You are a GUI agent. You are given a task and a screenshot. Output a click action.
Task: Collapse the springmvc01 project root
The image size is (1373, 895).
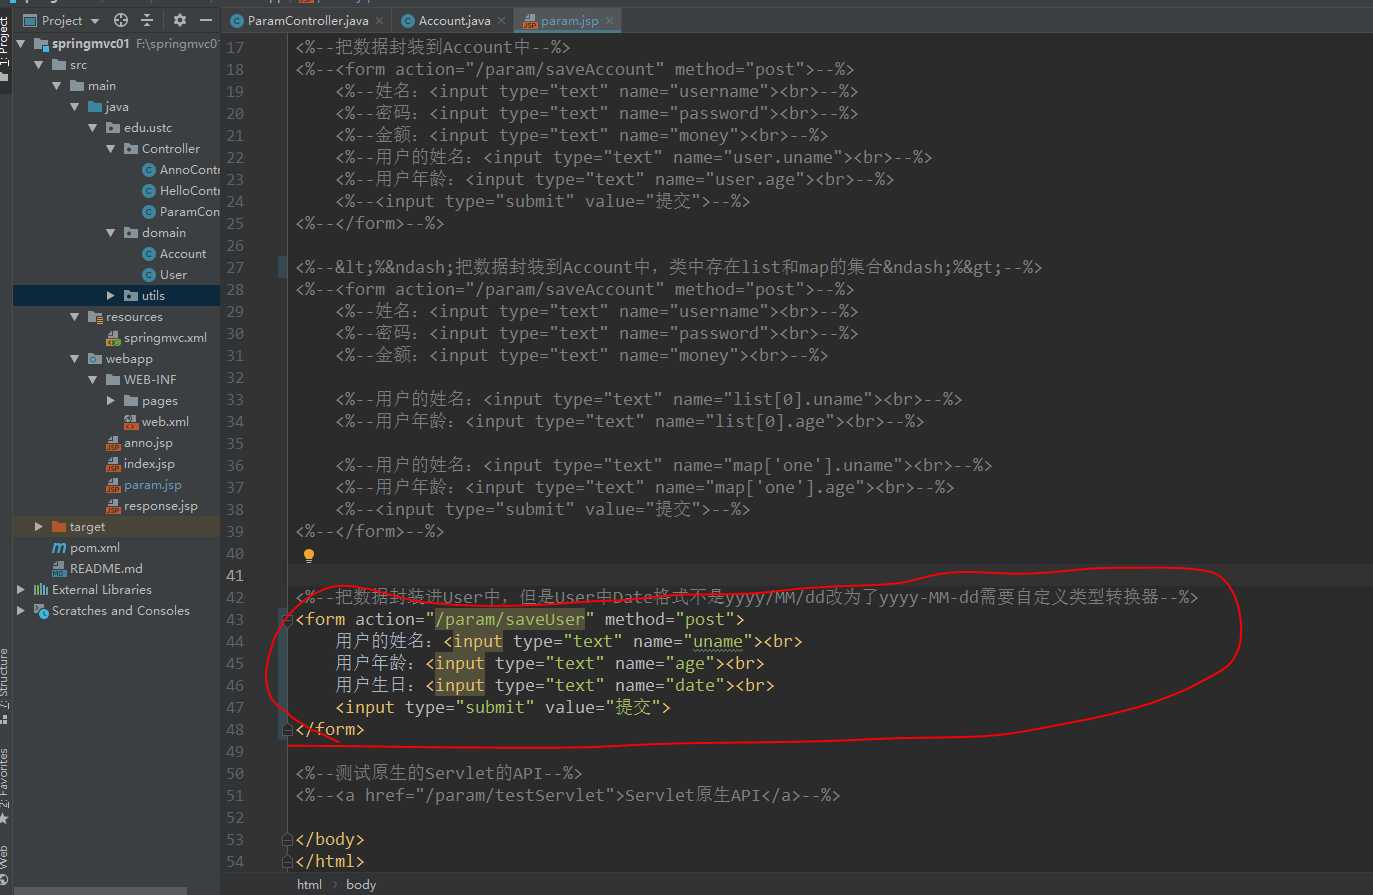tap(21, 44)
